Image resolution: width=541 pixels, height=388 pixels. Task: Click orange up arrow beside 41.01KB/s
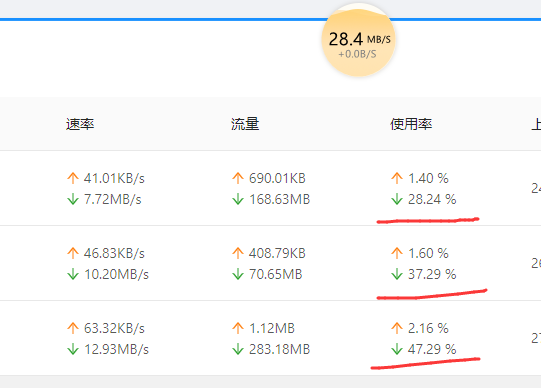coord(73,178)
